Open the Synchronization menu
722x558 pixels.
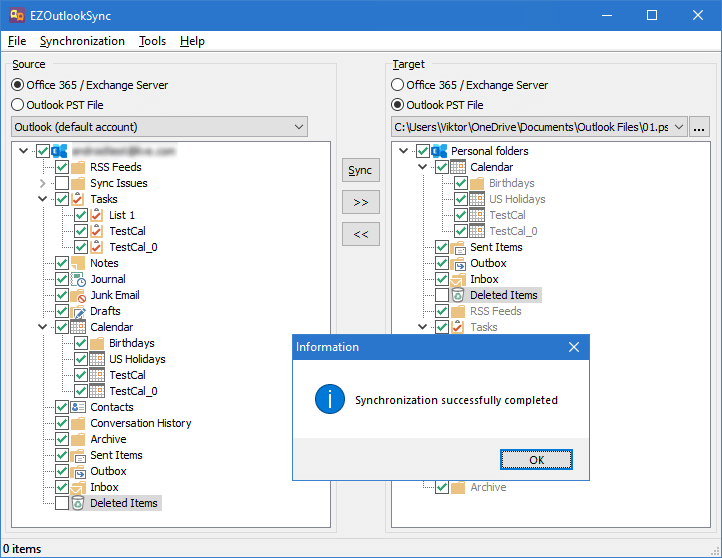tap(82, 41)
